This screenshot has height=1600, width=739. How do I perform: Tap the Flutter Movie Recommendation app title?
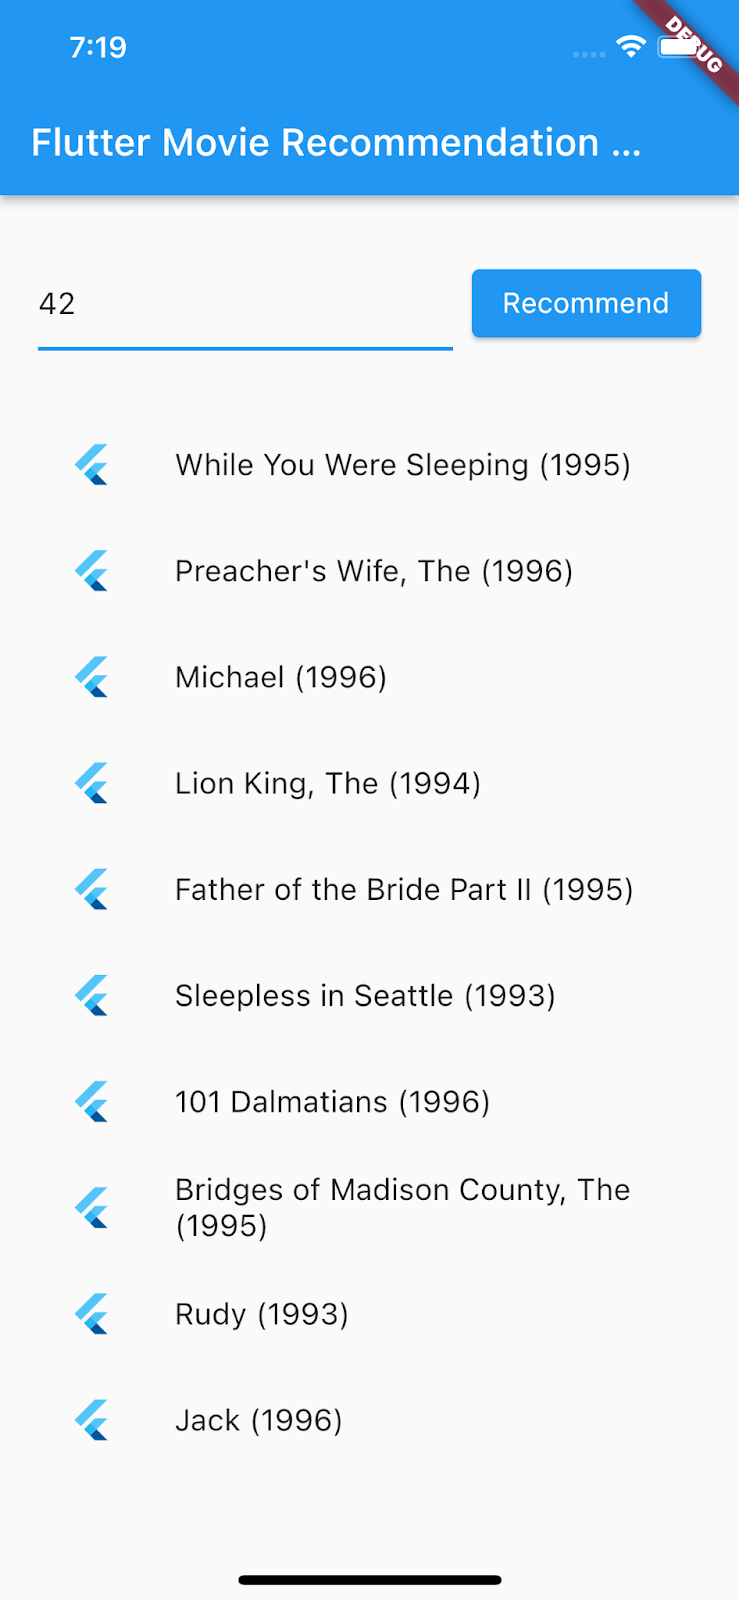point(335,143)
